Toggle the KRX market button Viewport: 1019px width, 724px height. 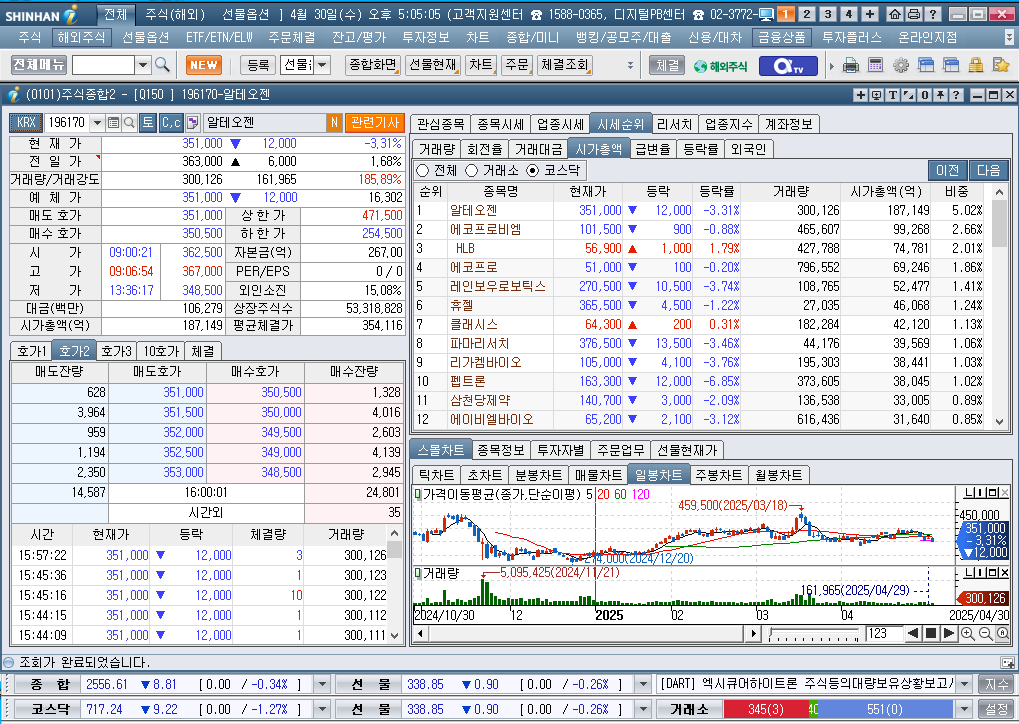click(26, 122)
